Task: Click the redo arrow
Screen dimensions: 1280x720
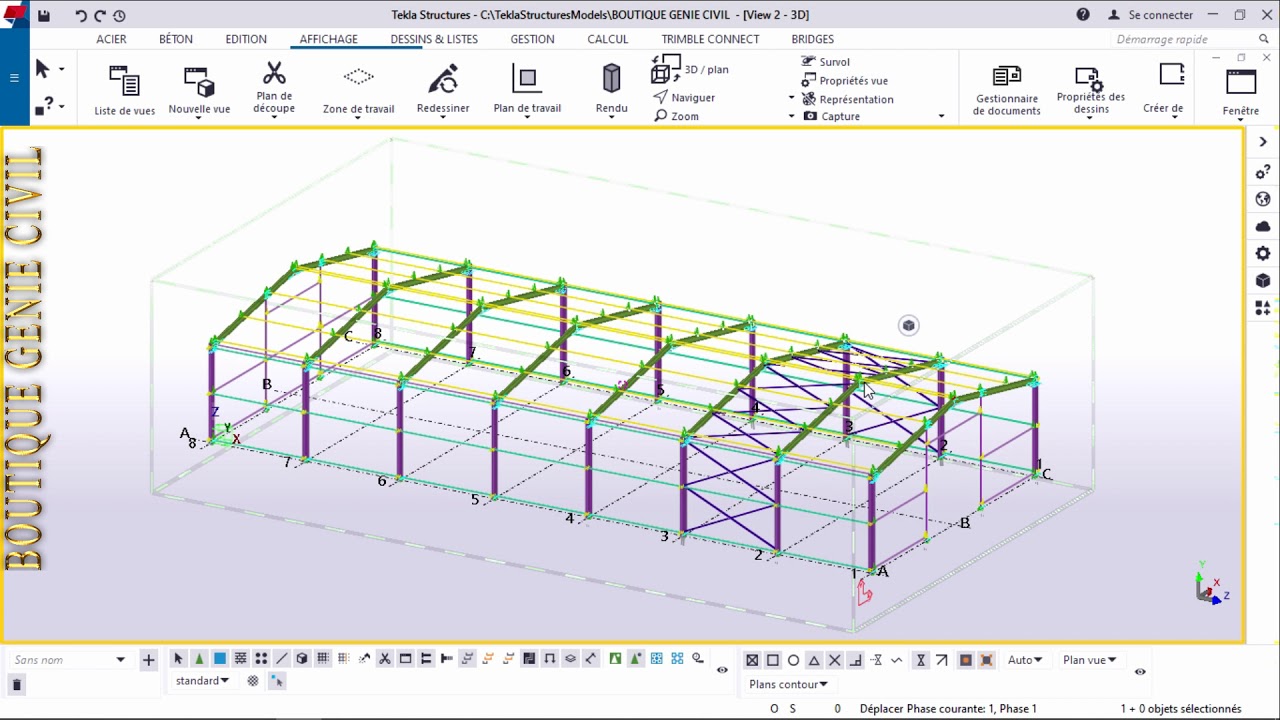Action: click(x=100, y=16)
